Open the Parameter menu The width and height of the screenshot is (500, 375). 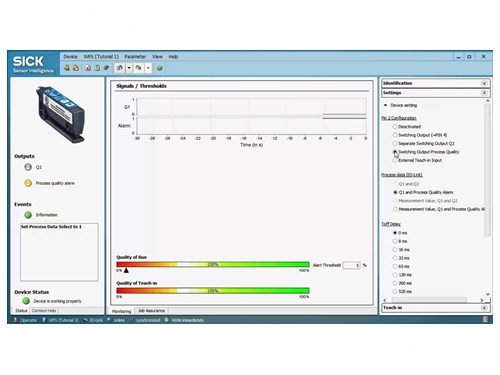pyautogui.click(x=135, y=57)
